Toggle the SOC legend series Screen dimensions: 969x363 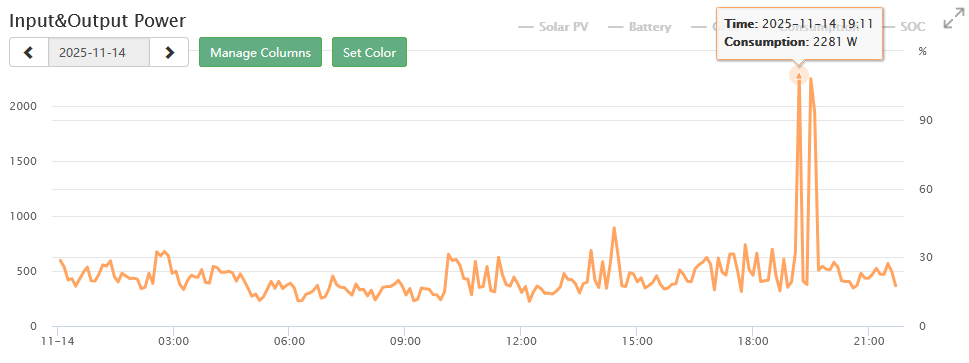pyautogui.click(x=905, y=27)
